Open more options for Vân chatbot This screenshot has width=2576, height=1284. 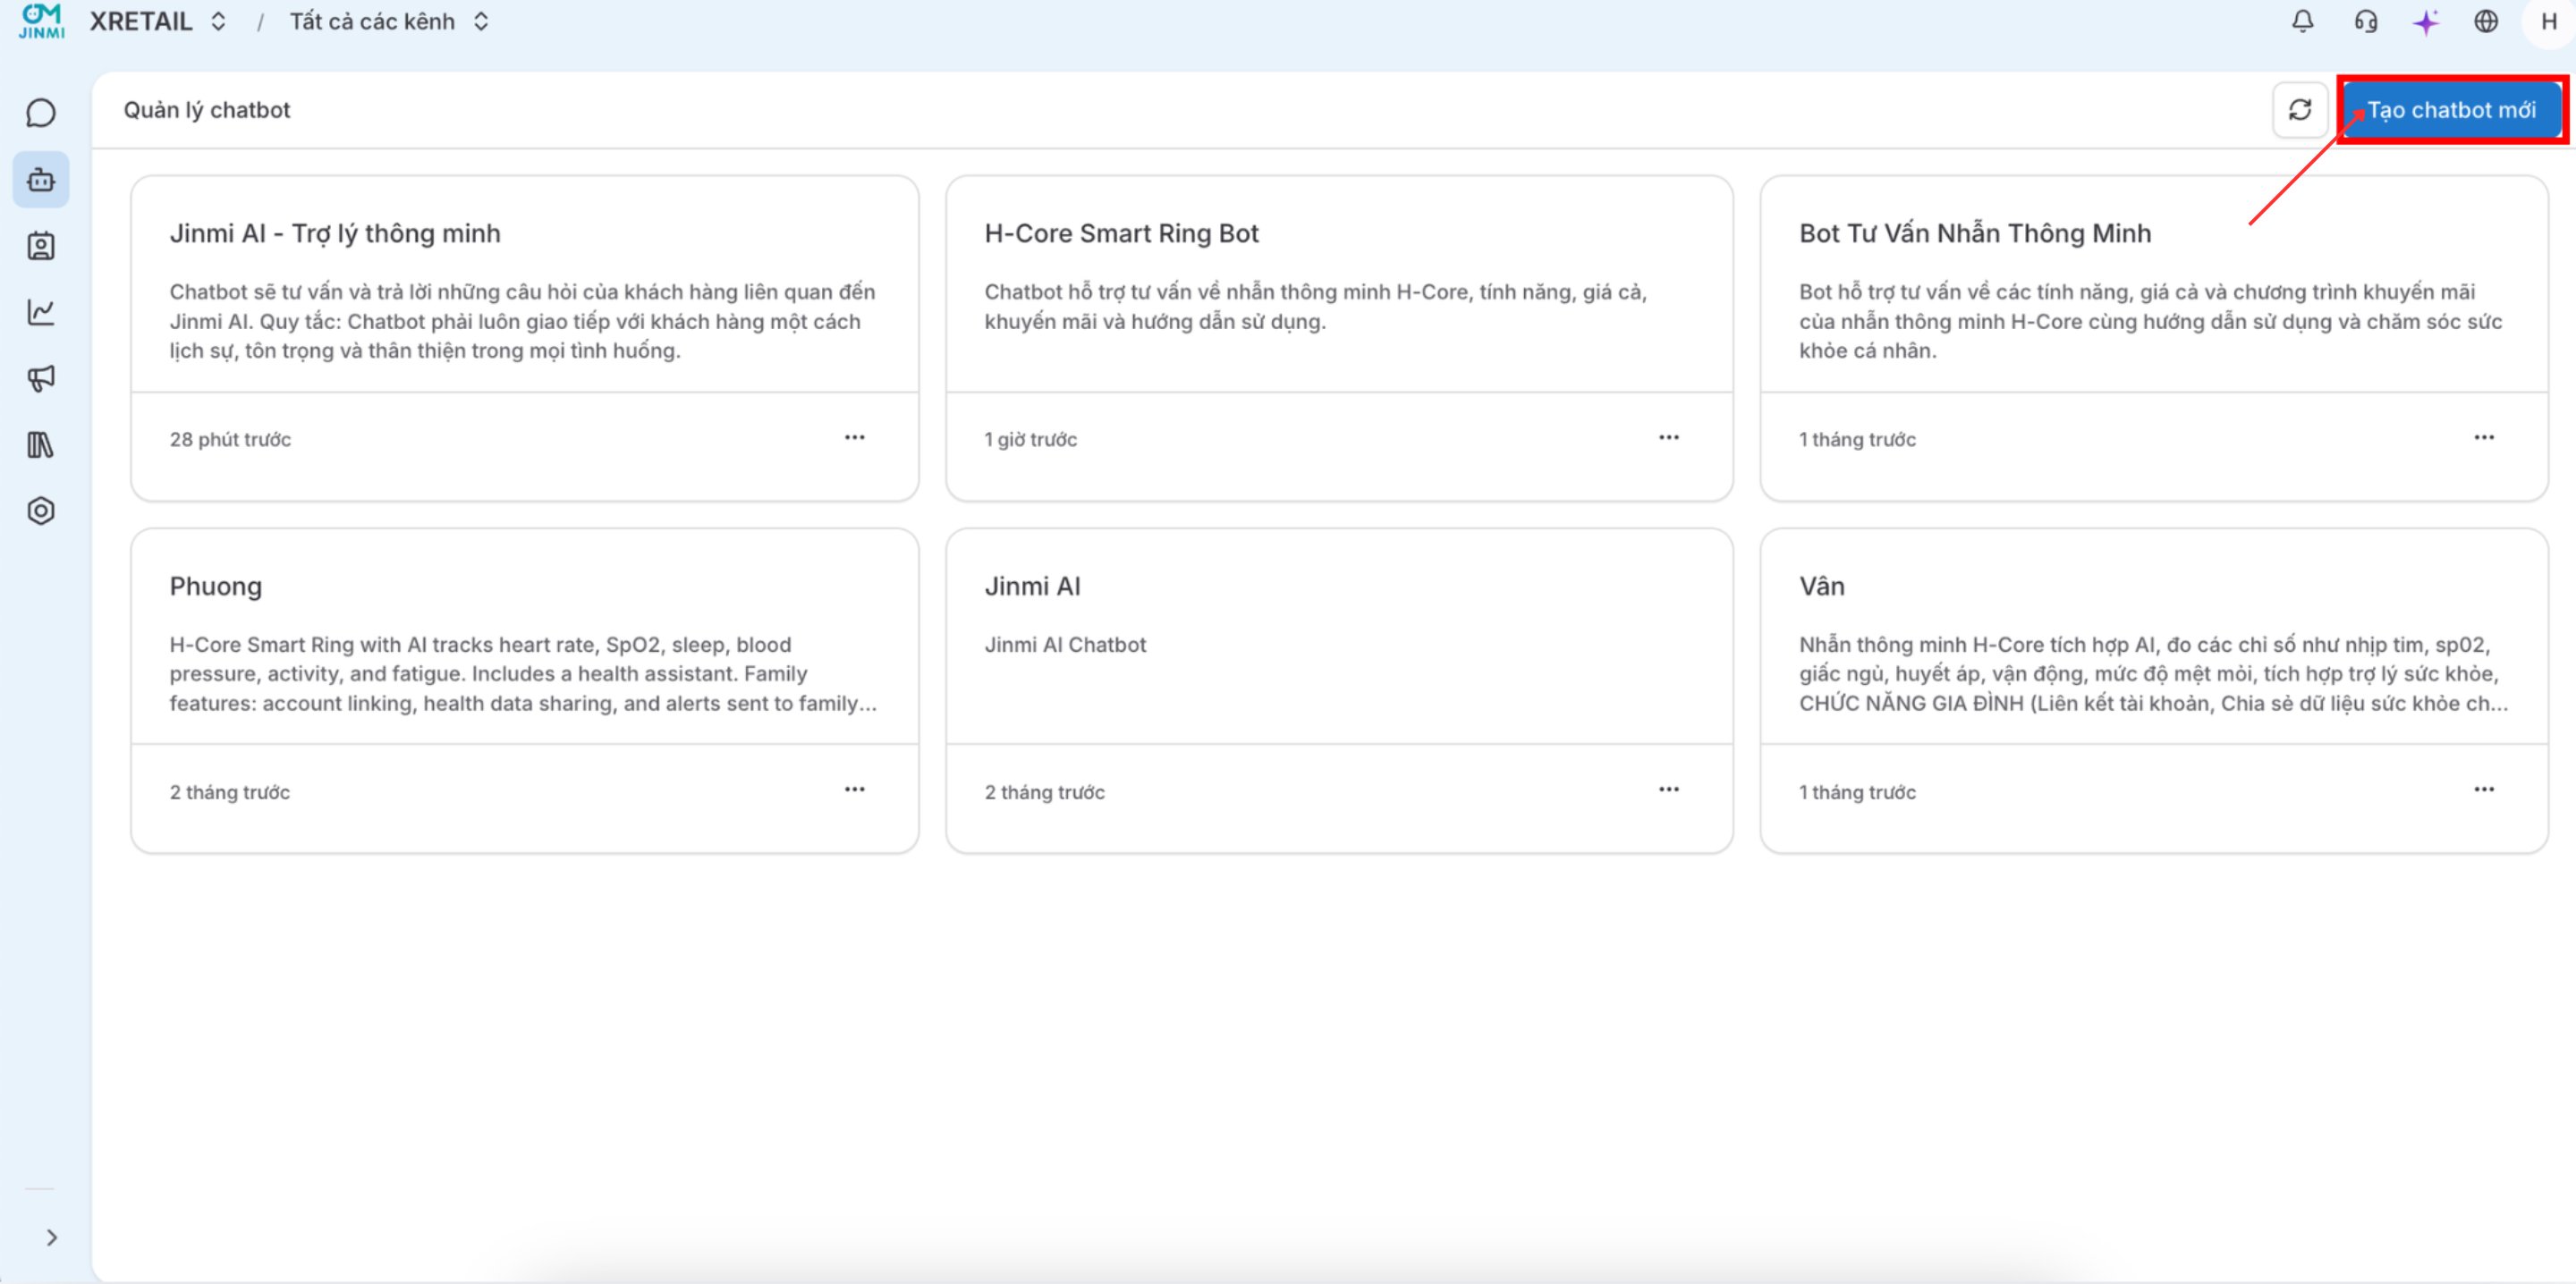click(x=2483, y=790)
